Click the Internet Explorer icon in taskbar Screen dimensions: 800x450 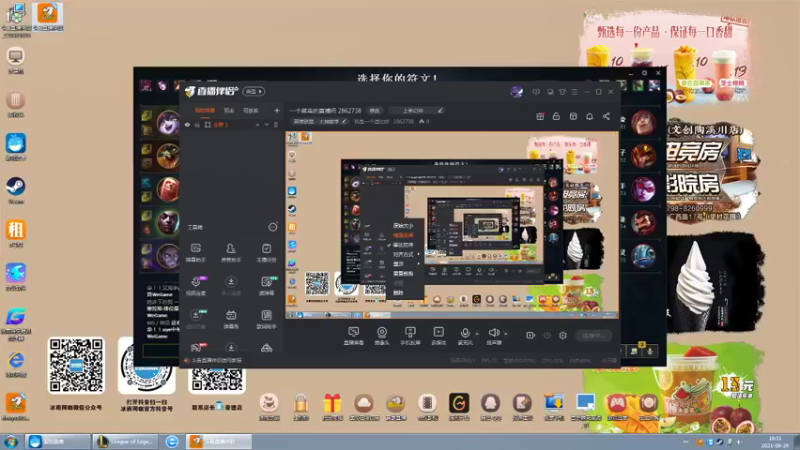point(172,441)
